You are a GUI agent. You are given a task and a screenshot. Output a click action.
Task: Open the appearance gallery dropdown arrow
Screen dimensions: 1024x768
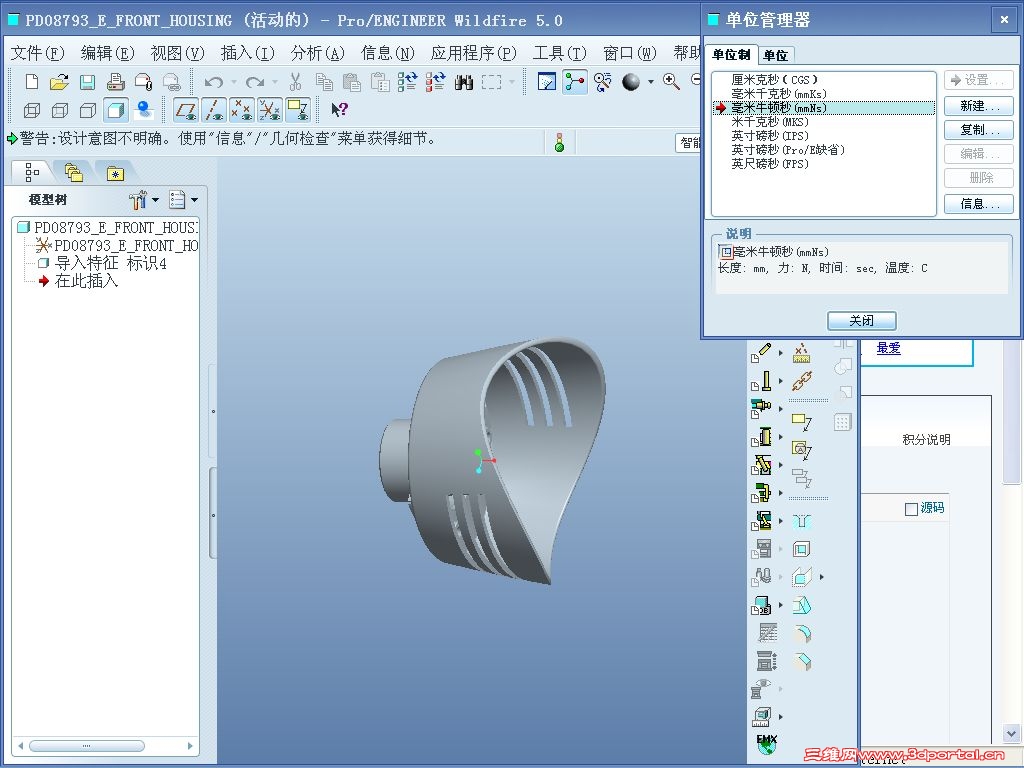coord(650,82)
